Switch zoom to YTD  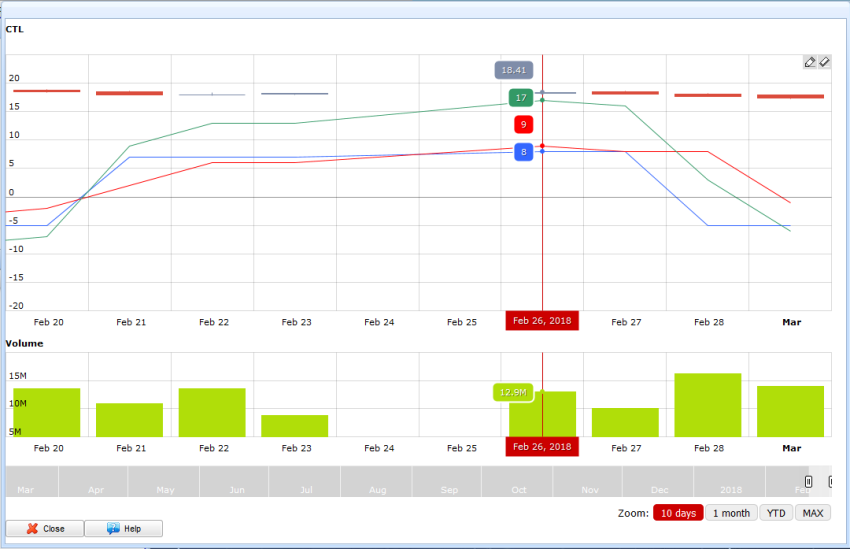pos(775,513)
